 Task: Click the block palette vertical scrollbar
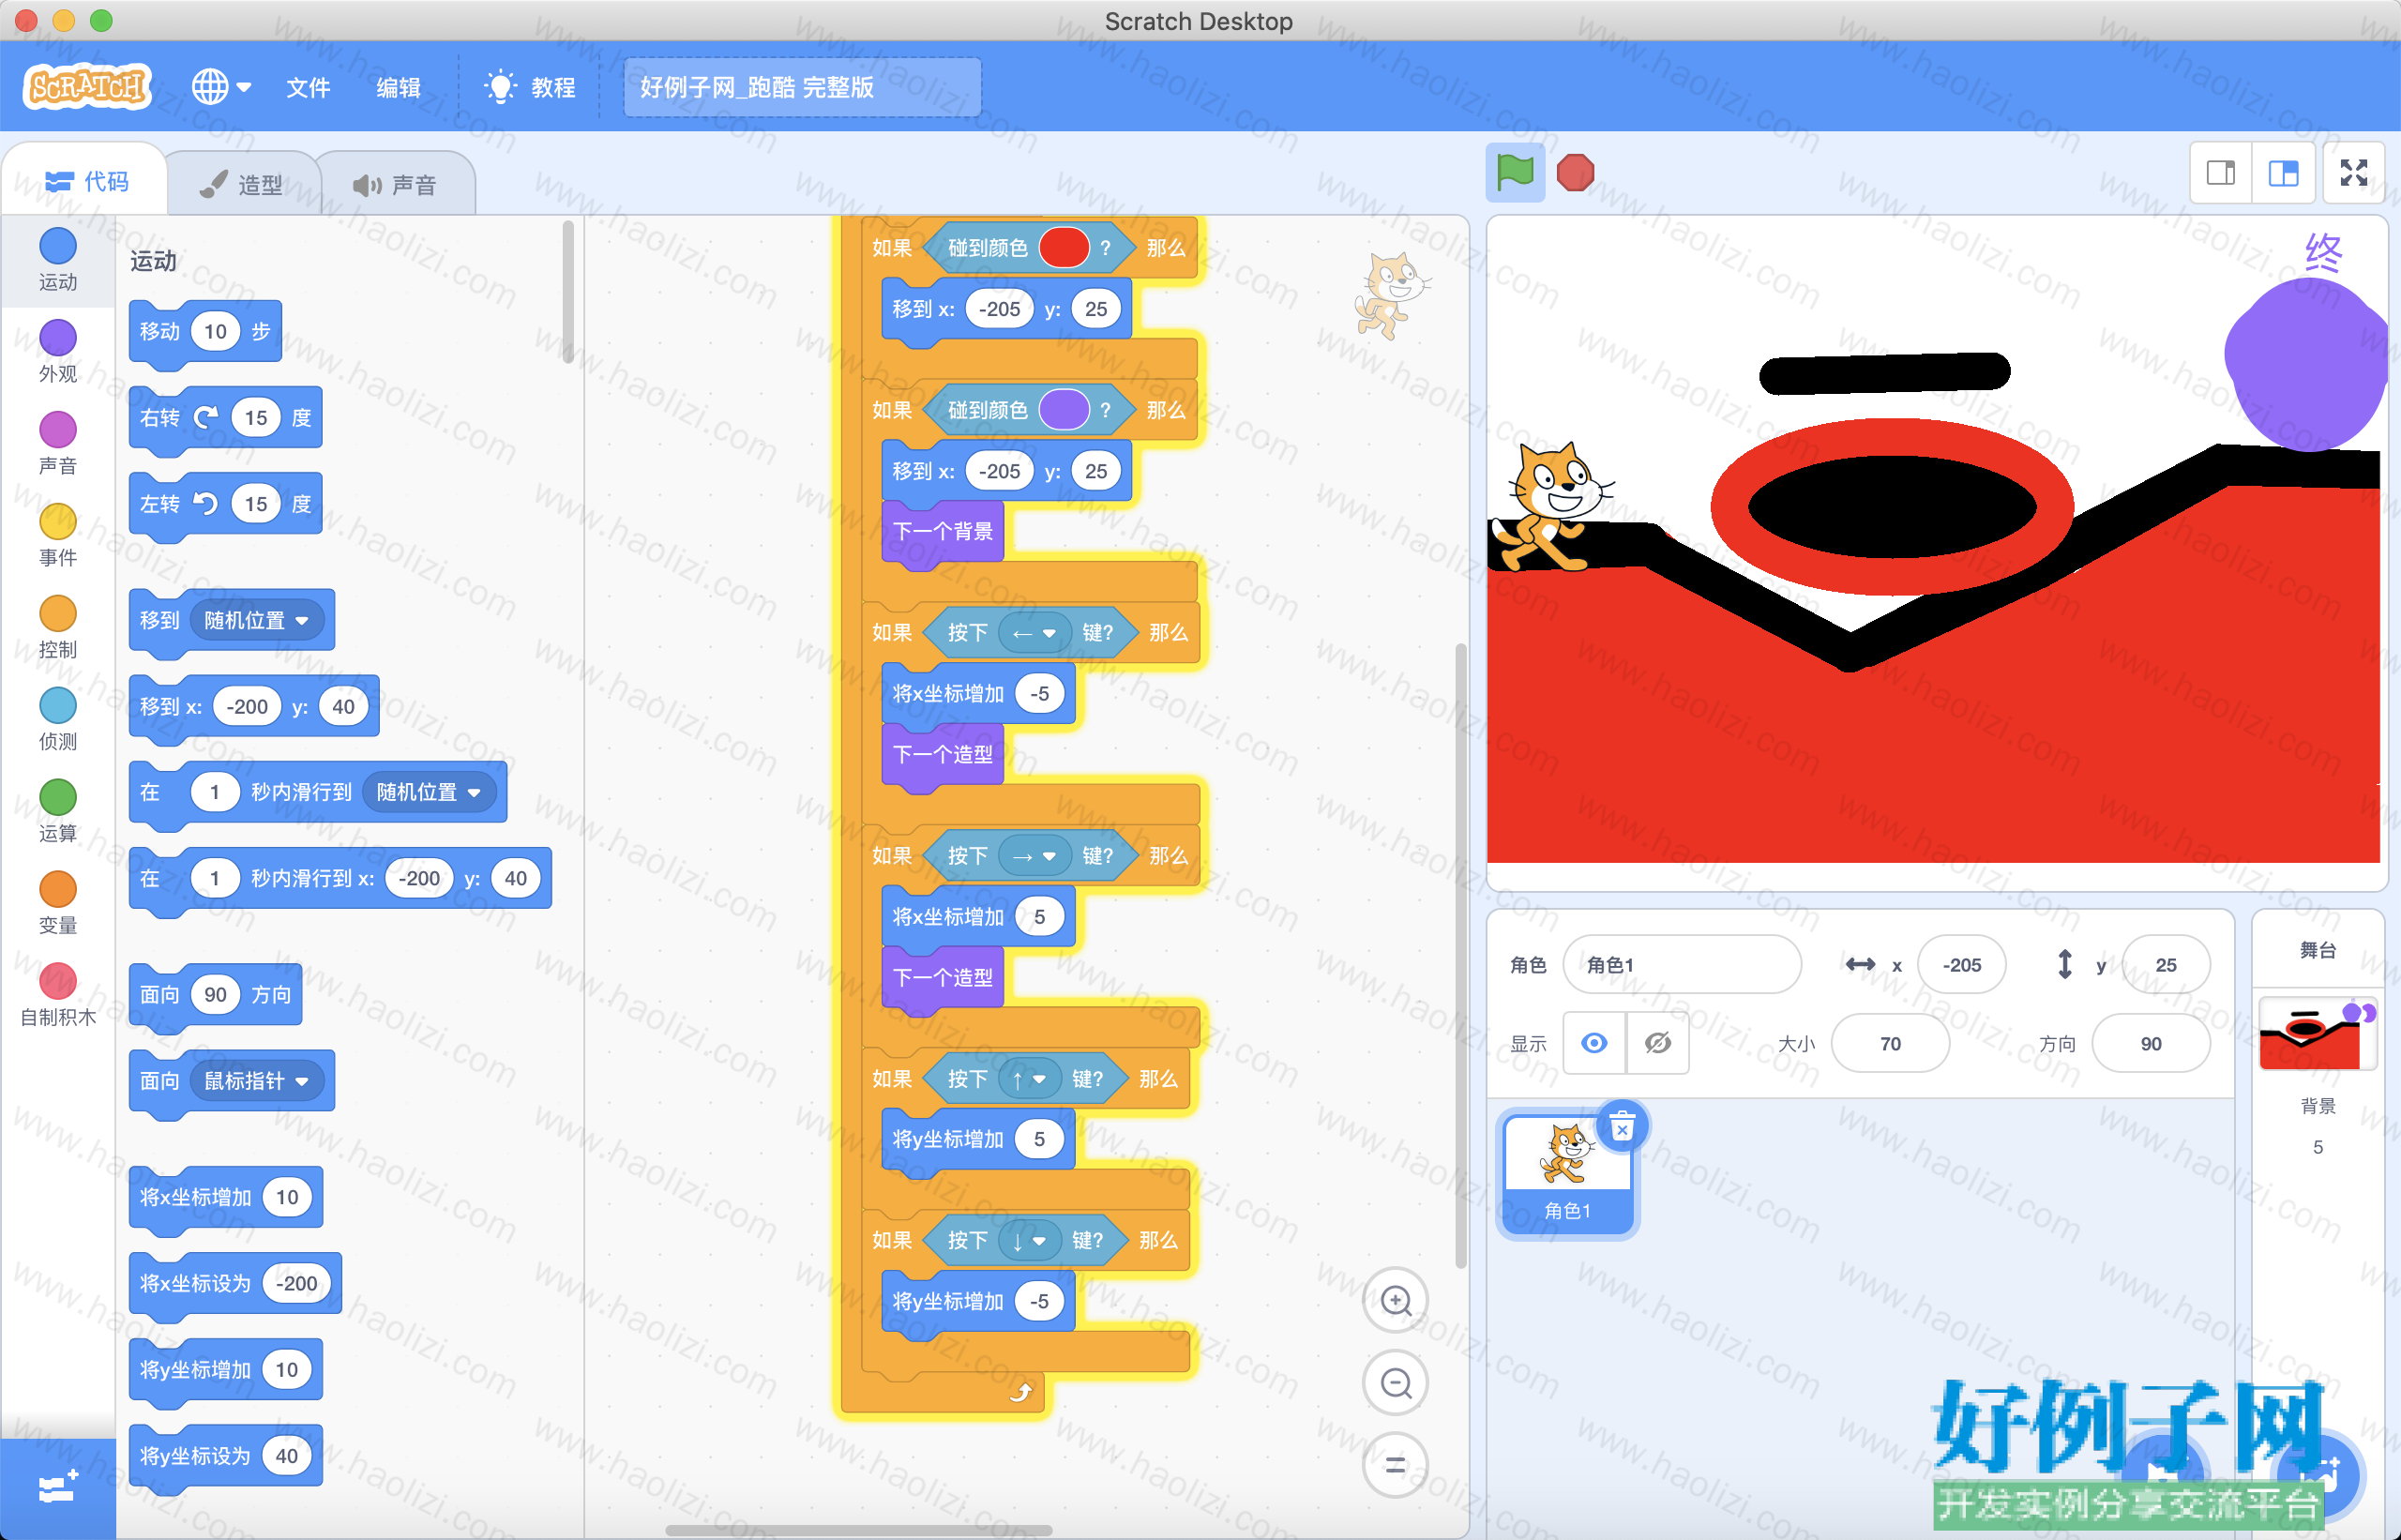568,292
